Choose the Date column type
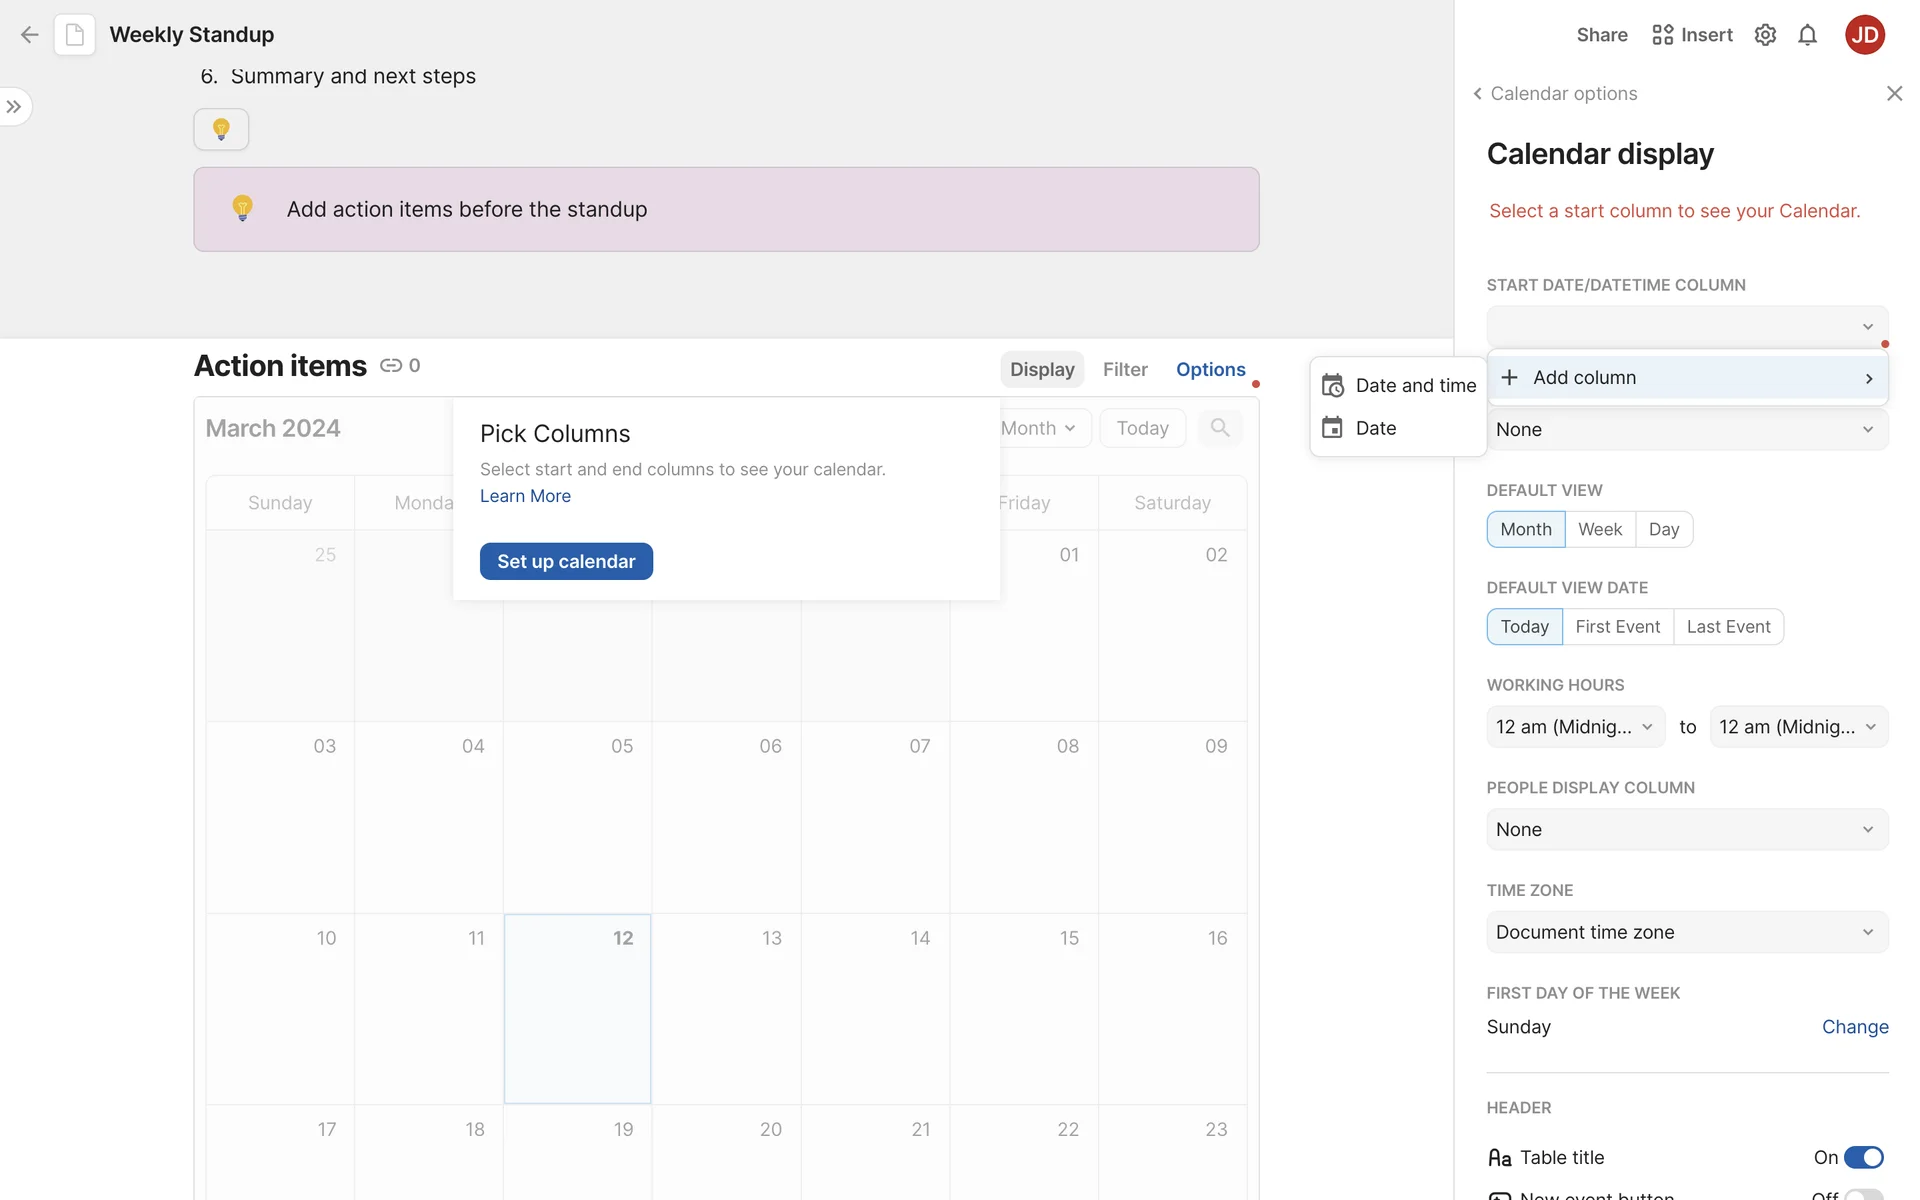 pyautogui.click(x=1376, y=428)
